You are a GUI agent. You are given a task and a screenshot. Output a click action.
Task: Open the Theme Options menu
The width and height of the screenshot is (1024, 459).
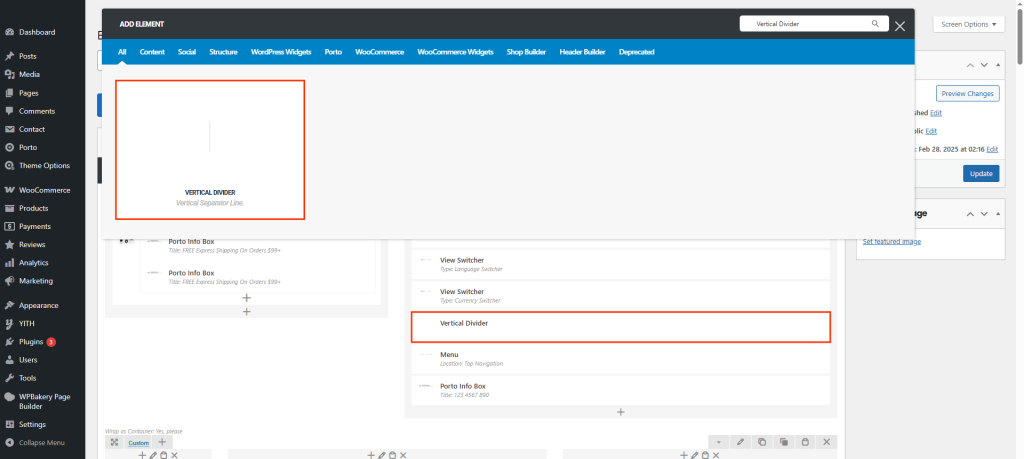click(x=44, y=165)
